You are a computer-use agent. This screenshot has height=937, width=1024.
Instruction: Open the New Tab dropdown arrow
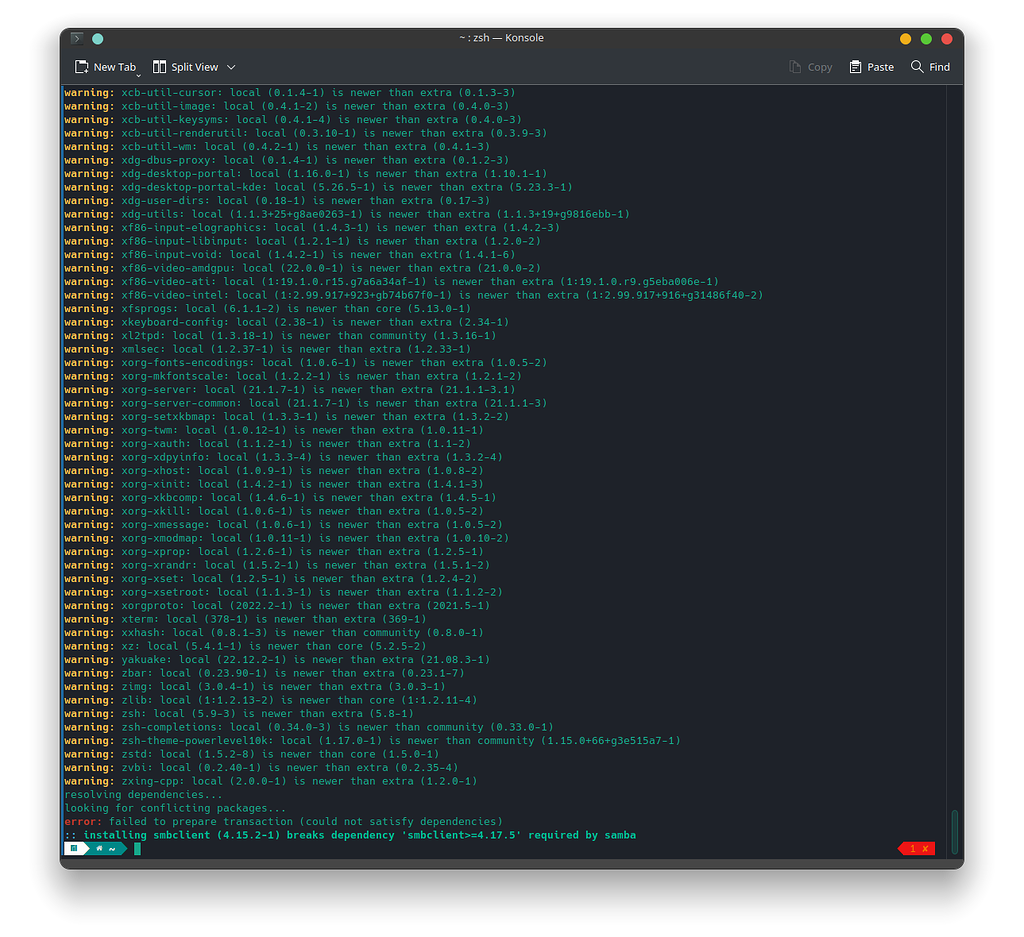138,75
